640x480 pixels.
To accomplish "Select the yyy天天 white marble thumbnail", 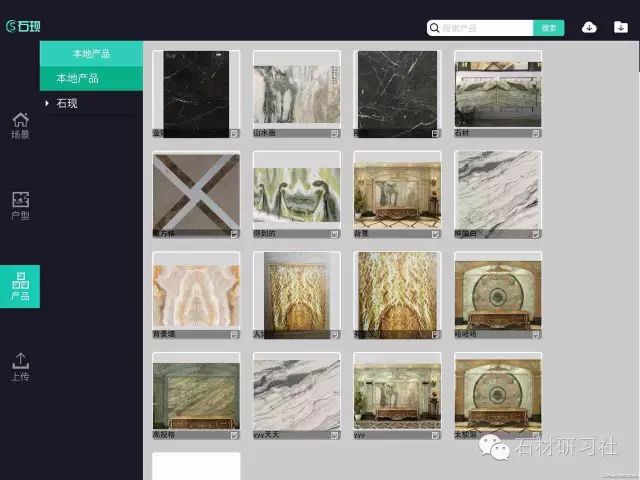I will coord(297,396).
